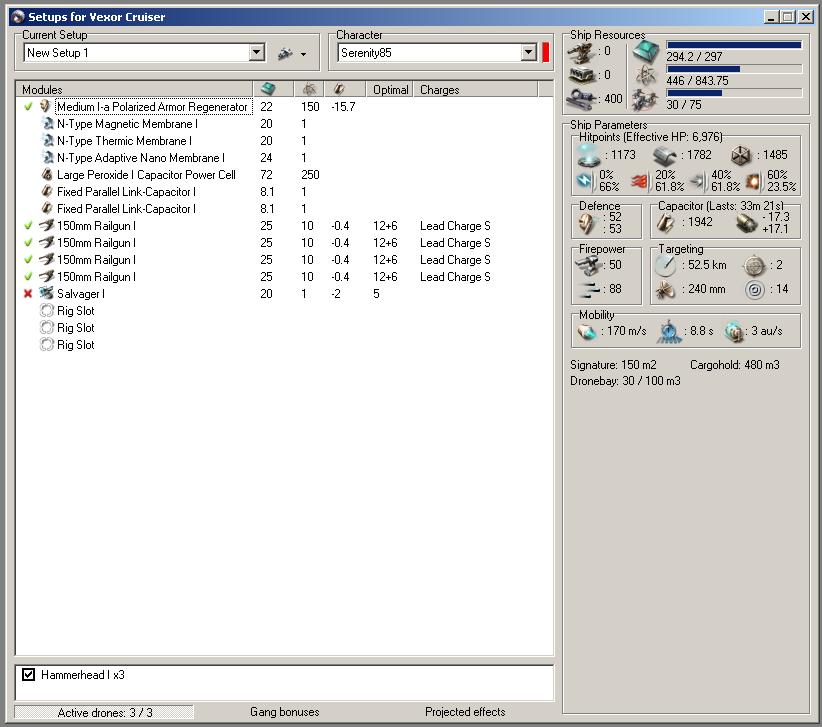Open the Gang bonuses tab
The height and width of the screenshot is (727, 822).
[x=284, y=712]
